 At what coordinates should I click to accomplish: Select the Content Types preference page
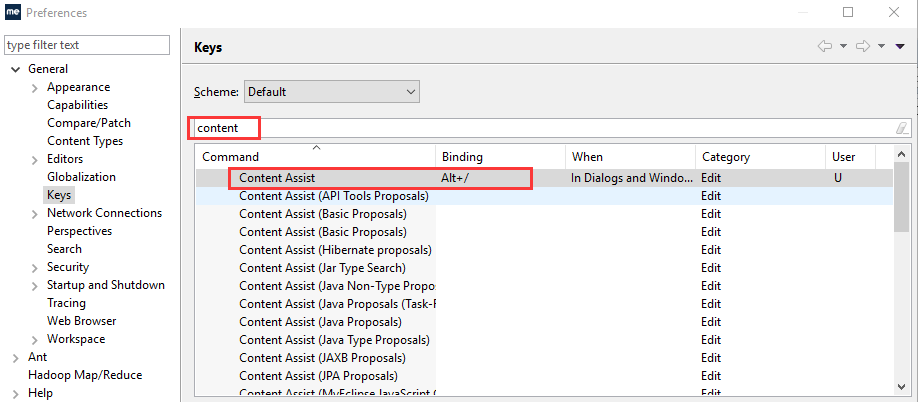coord(85,141)
